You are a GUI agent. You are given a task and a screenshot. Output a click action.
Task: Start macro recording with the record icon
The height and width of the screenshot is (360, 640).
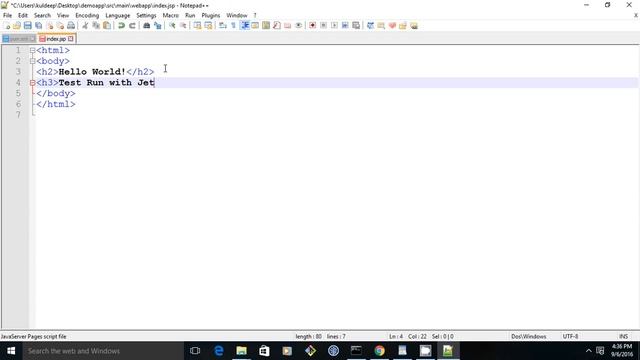(312, 26)
